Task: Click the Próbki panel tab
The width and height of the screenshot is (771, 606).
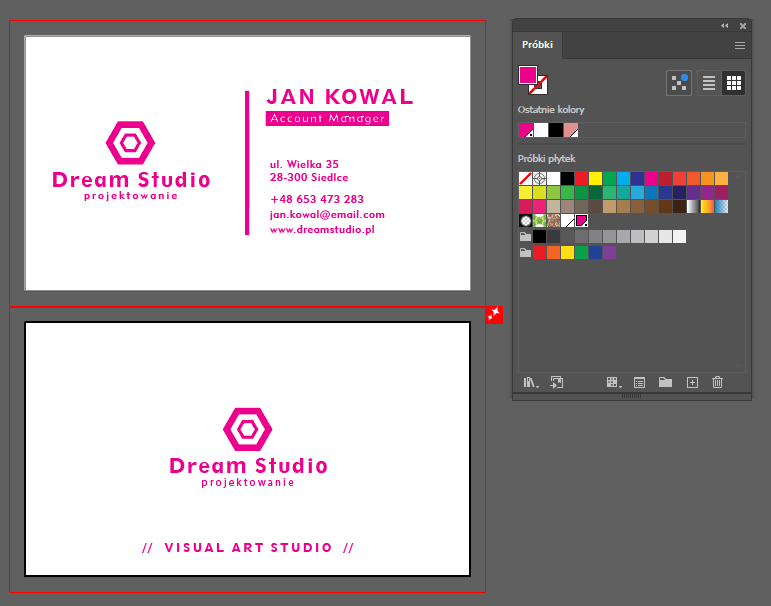Action: click(x=538, y=46)
